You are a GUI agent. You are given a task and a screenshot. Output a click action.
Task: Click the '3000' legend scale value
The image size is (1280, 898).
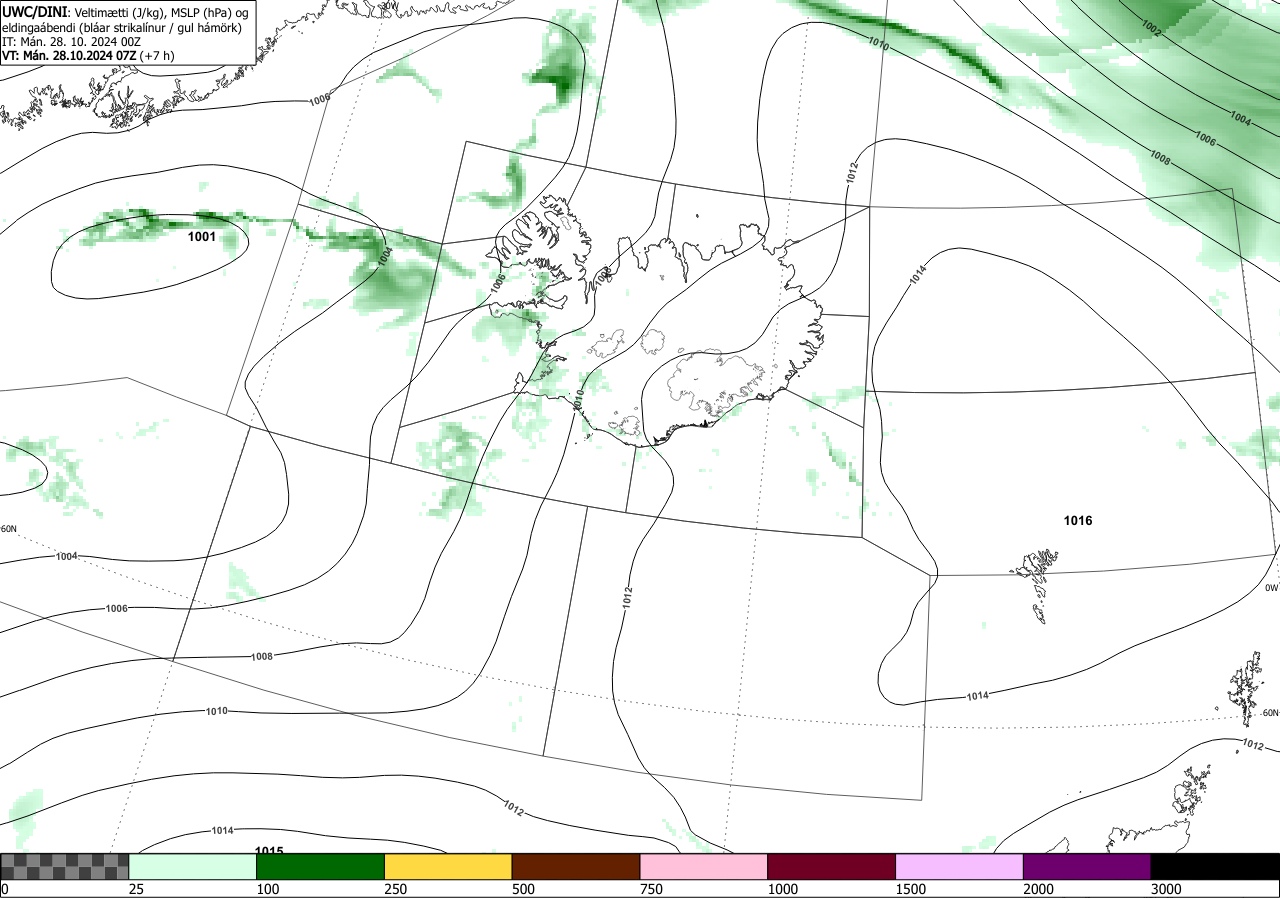click(x=1167, y=889)
